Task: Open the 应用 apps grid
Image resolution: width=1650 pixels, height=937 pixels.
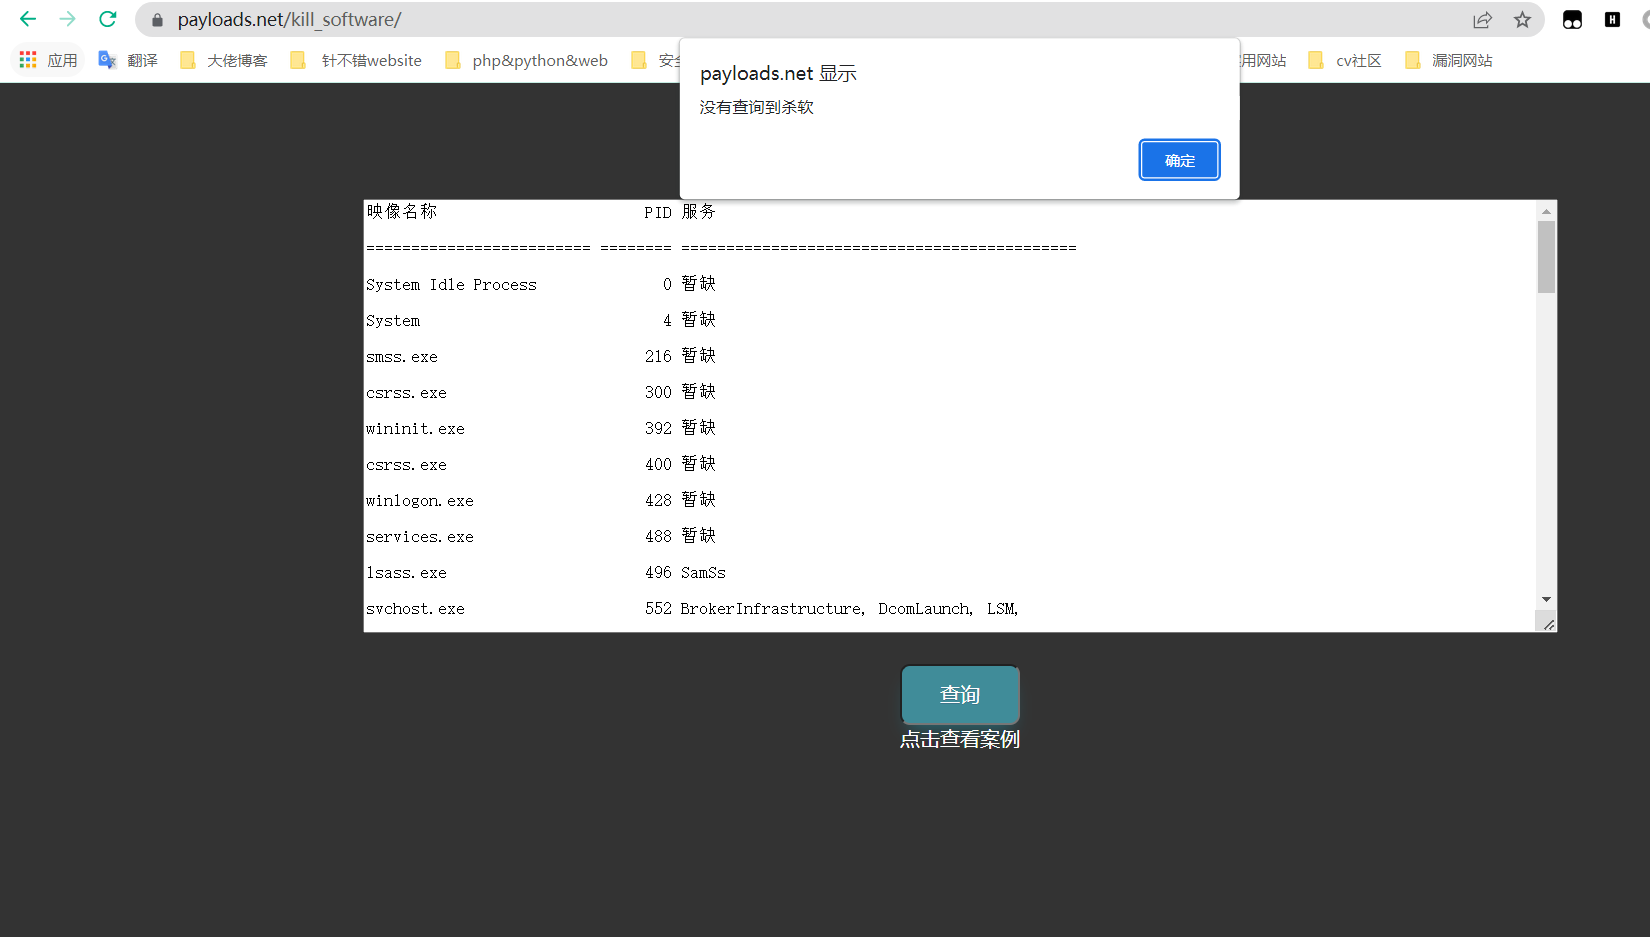Action: 48,60
